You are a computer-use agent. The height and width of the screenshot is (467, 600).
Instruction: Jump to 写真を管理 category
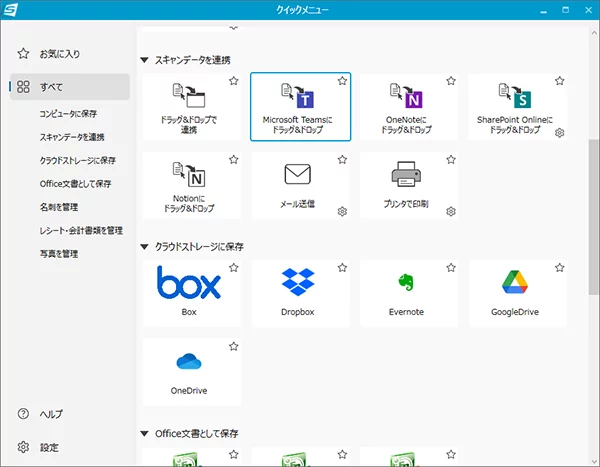(x=59, y=254)
